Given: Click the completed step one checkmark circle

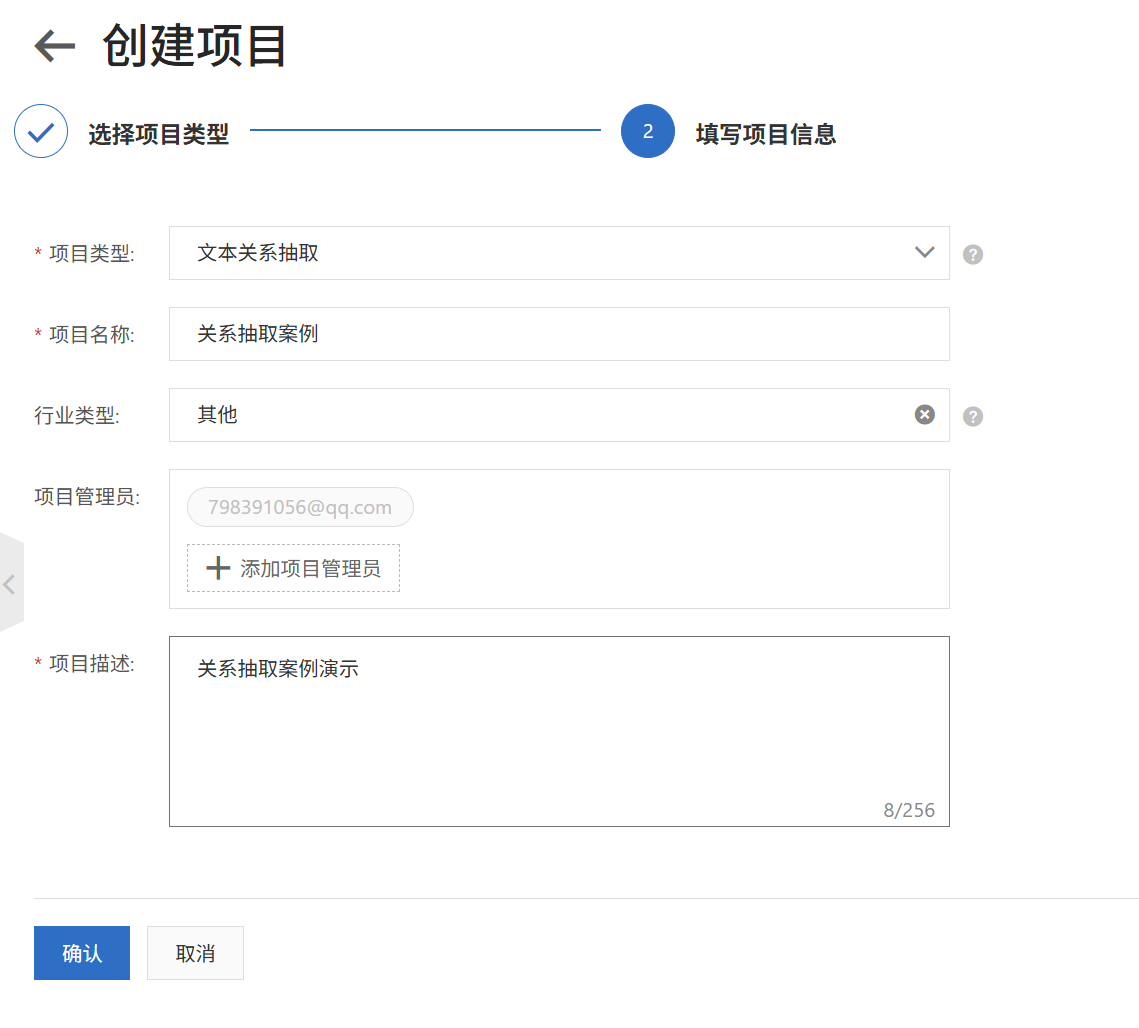Looking at the screenshot, I should coord(41,132).
